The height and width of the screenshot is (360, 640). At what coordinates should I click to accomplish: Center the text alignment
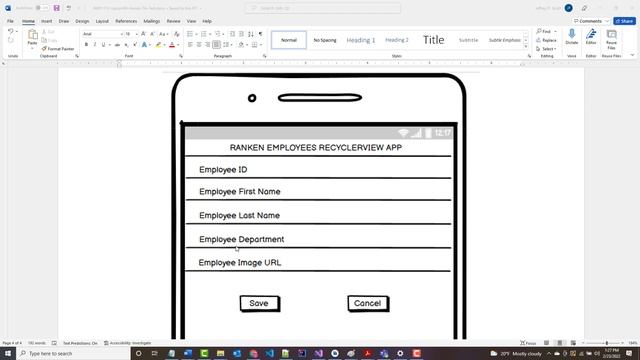(x=199, y=44)
